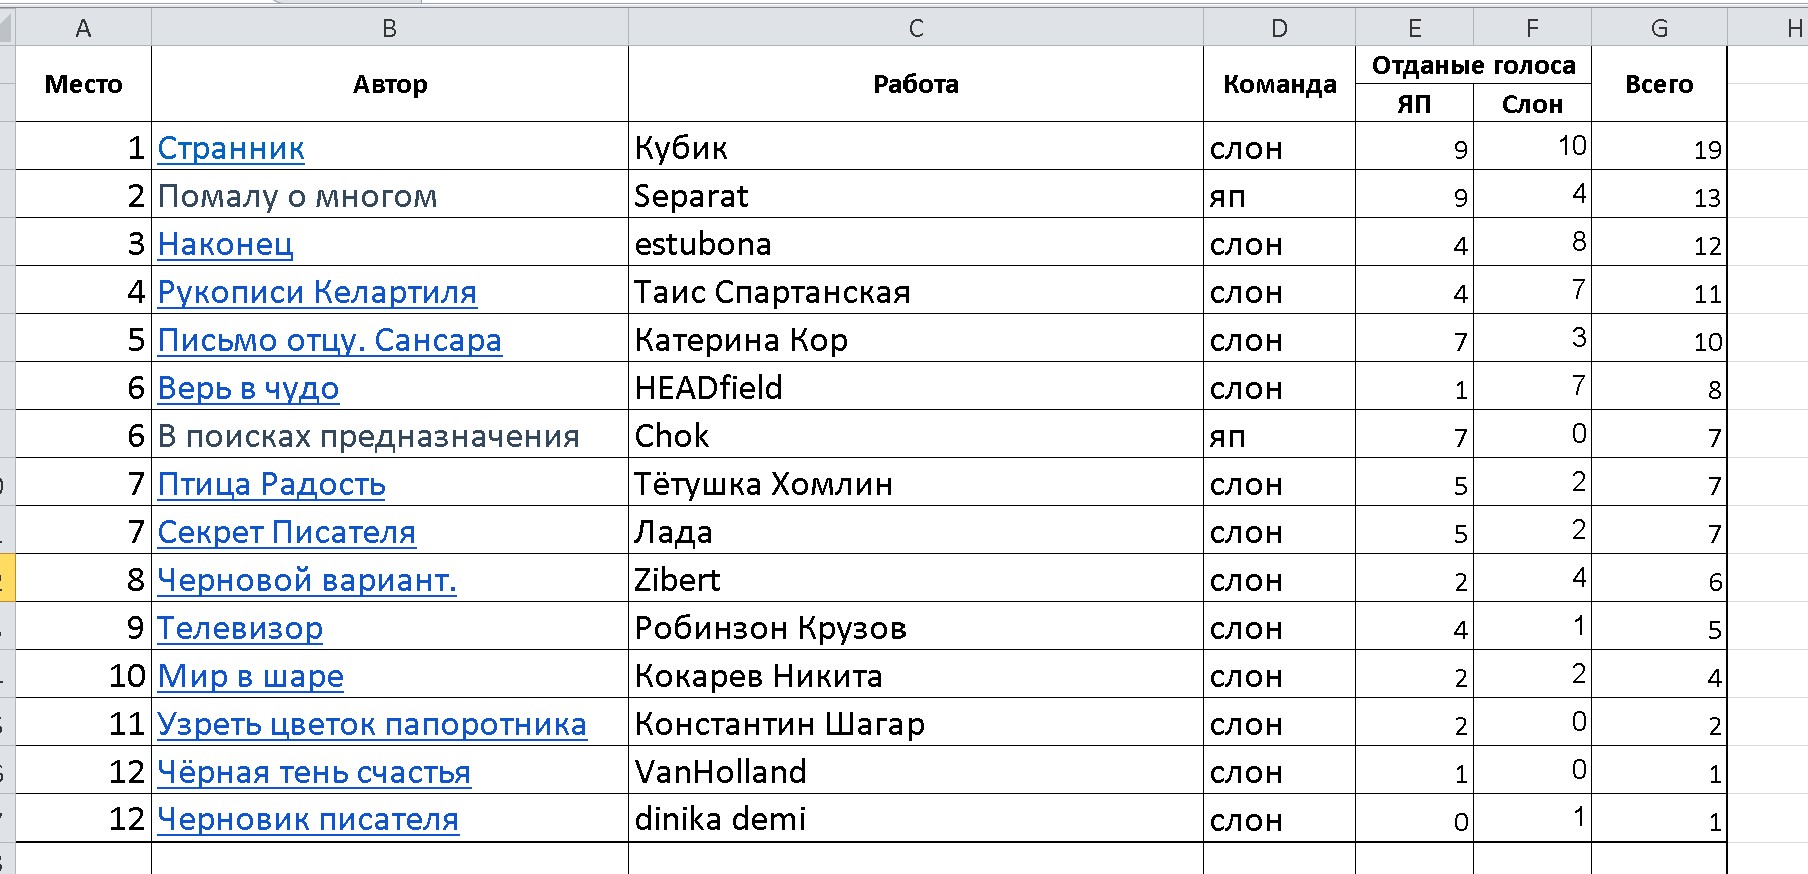
Task: Select the merged Отданые голоса header cell
Action: [x=1473, y=66]
